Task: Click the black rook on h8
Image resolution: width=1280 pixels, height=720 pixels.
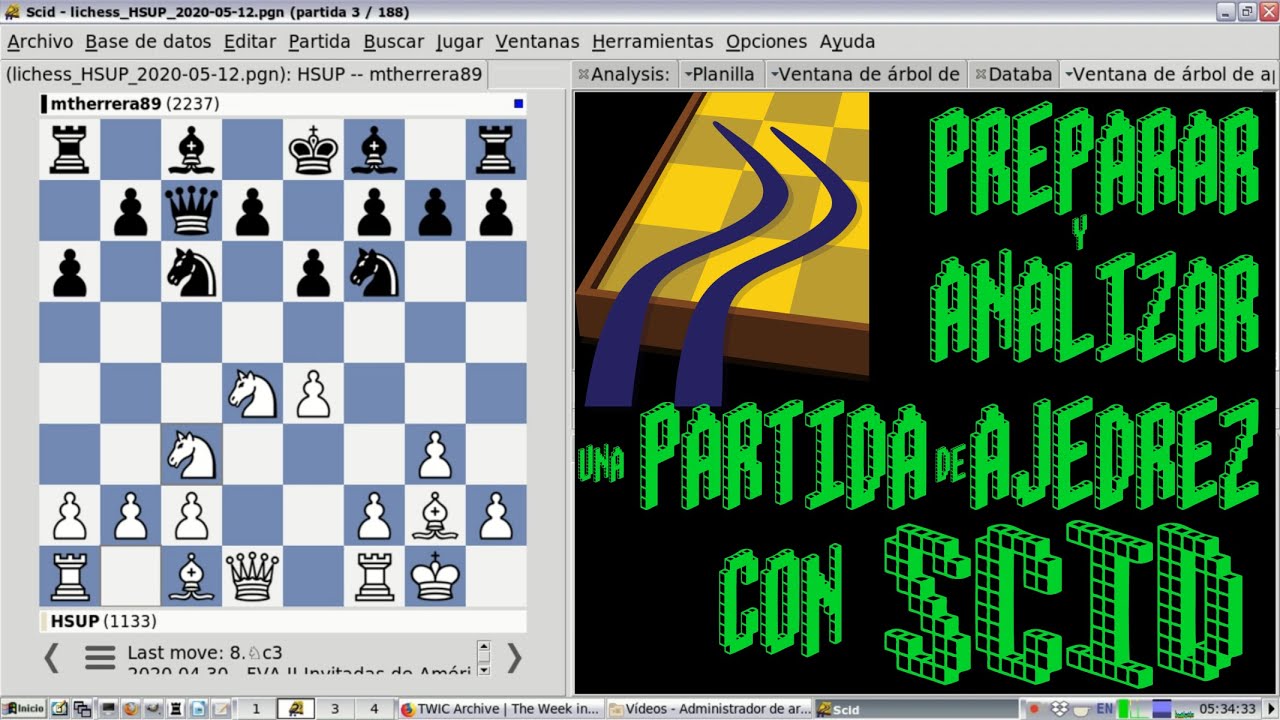Action: (496, 149)
